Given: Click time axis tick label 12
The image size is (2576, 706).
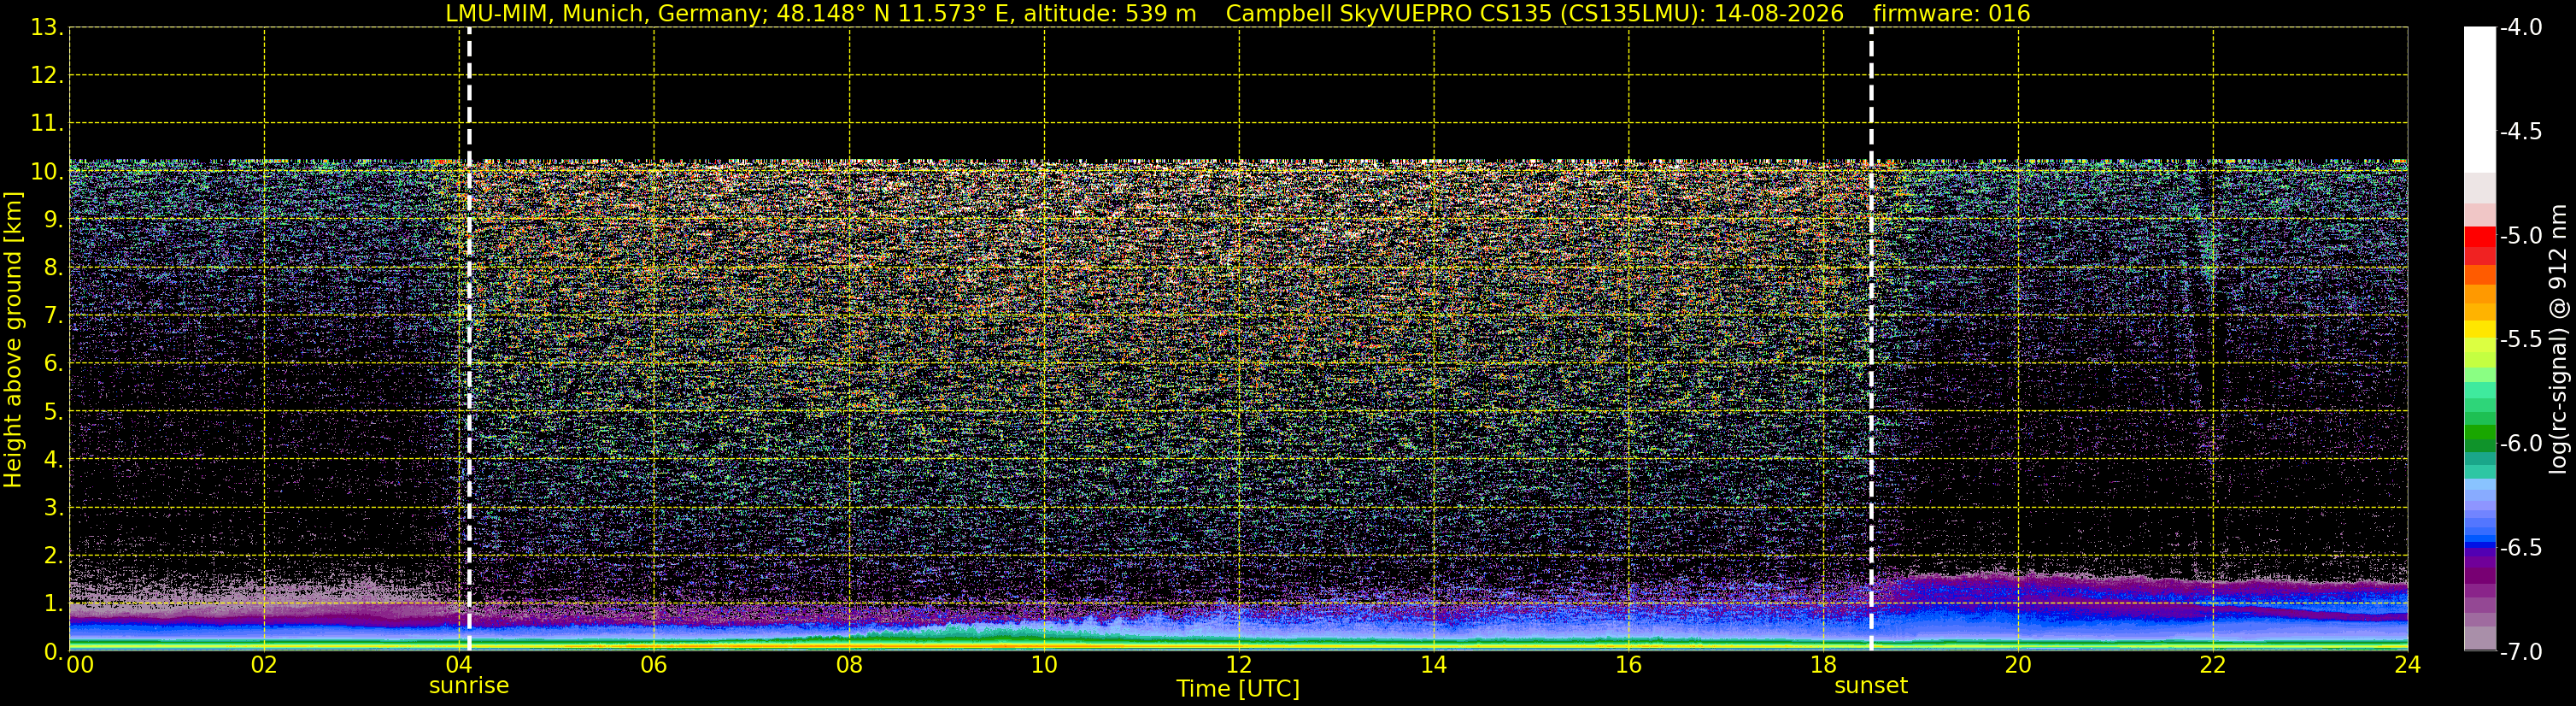Looking at the screenshot, I should 1239,665.
